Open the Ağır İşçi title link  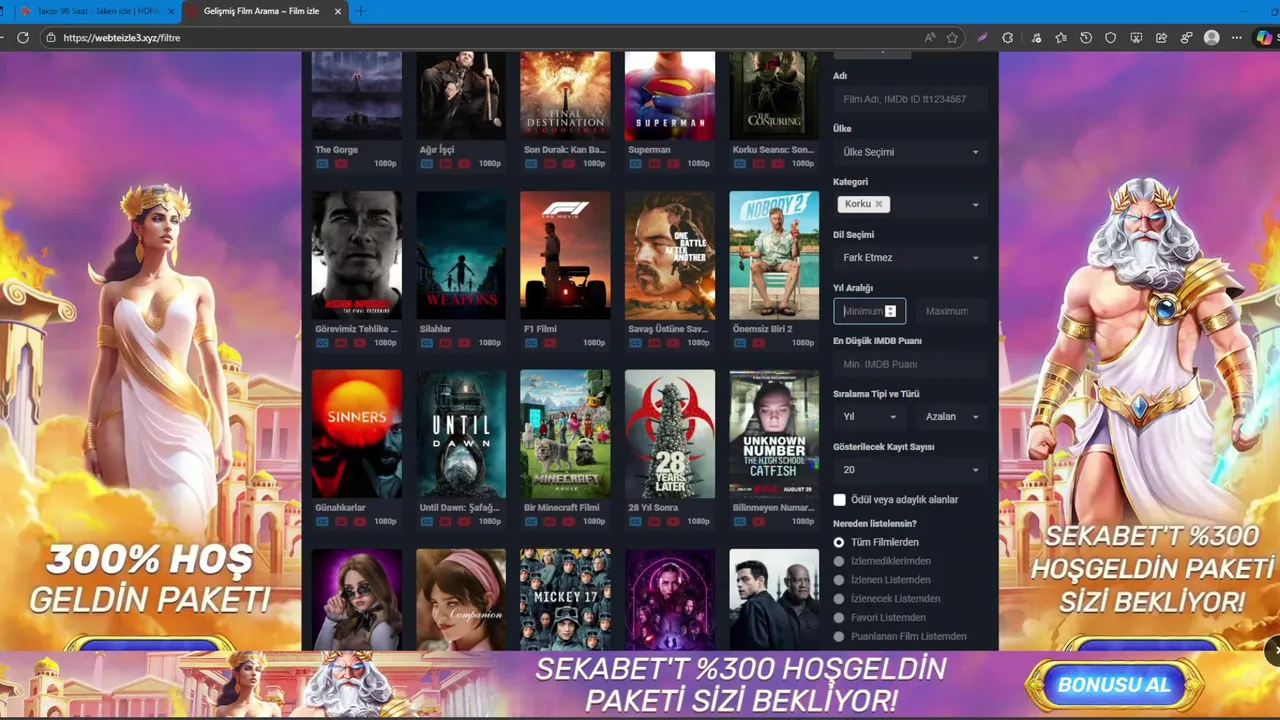437,150
